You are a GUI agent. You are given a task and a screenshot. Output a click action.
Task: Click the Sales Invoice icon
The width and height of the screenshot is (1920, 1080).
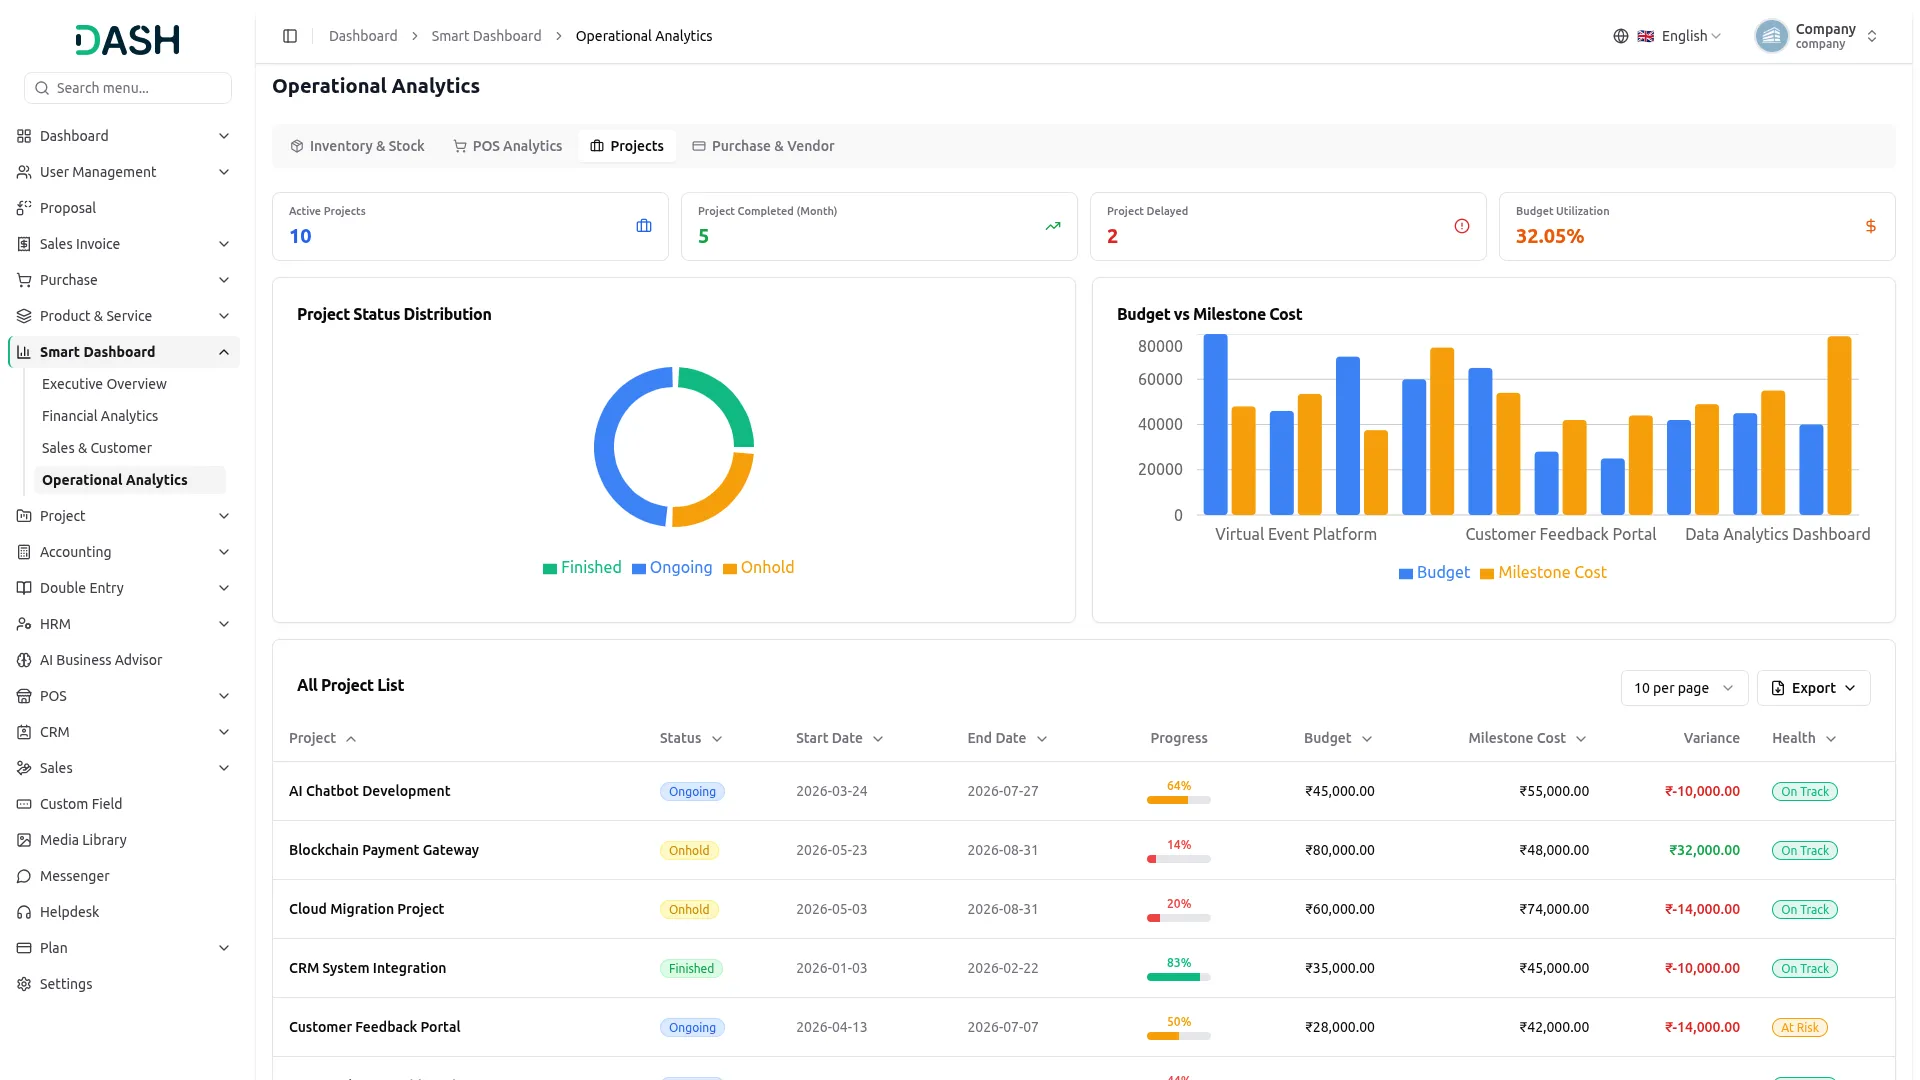pos(24,244)
